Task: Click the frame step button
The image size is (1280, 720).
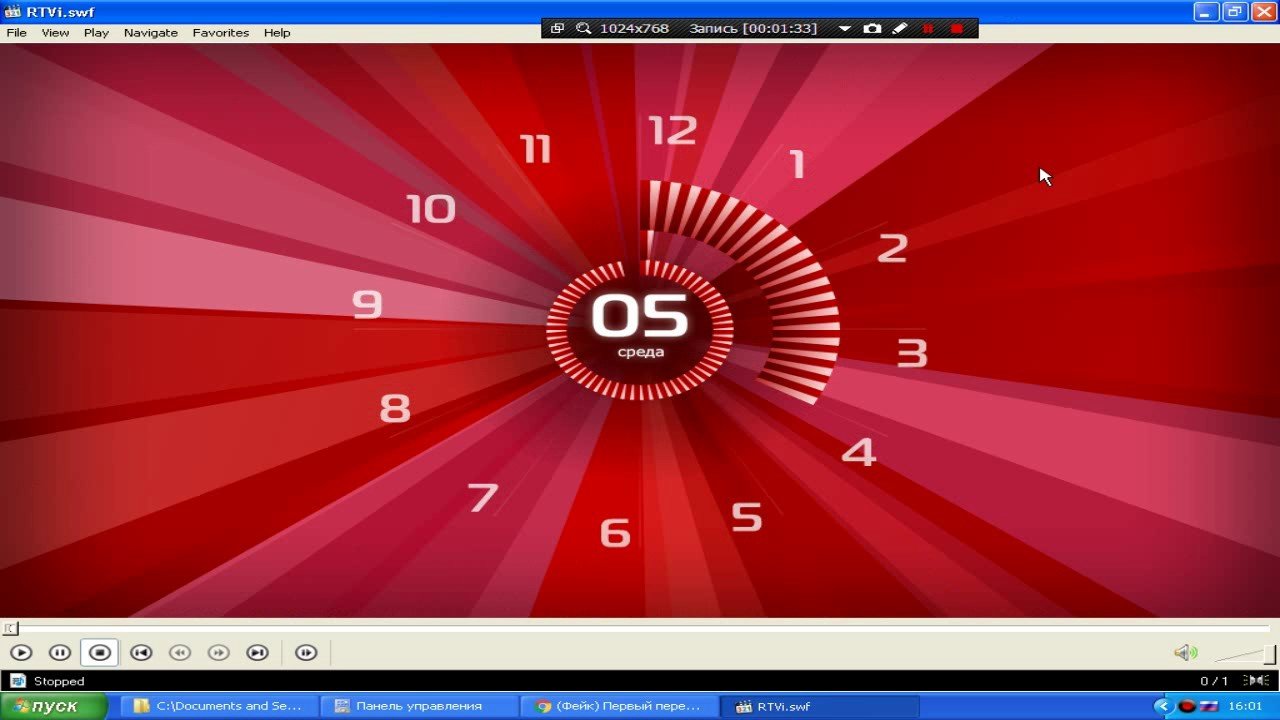Action: (306, 653)
